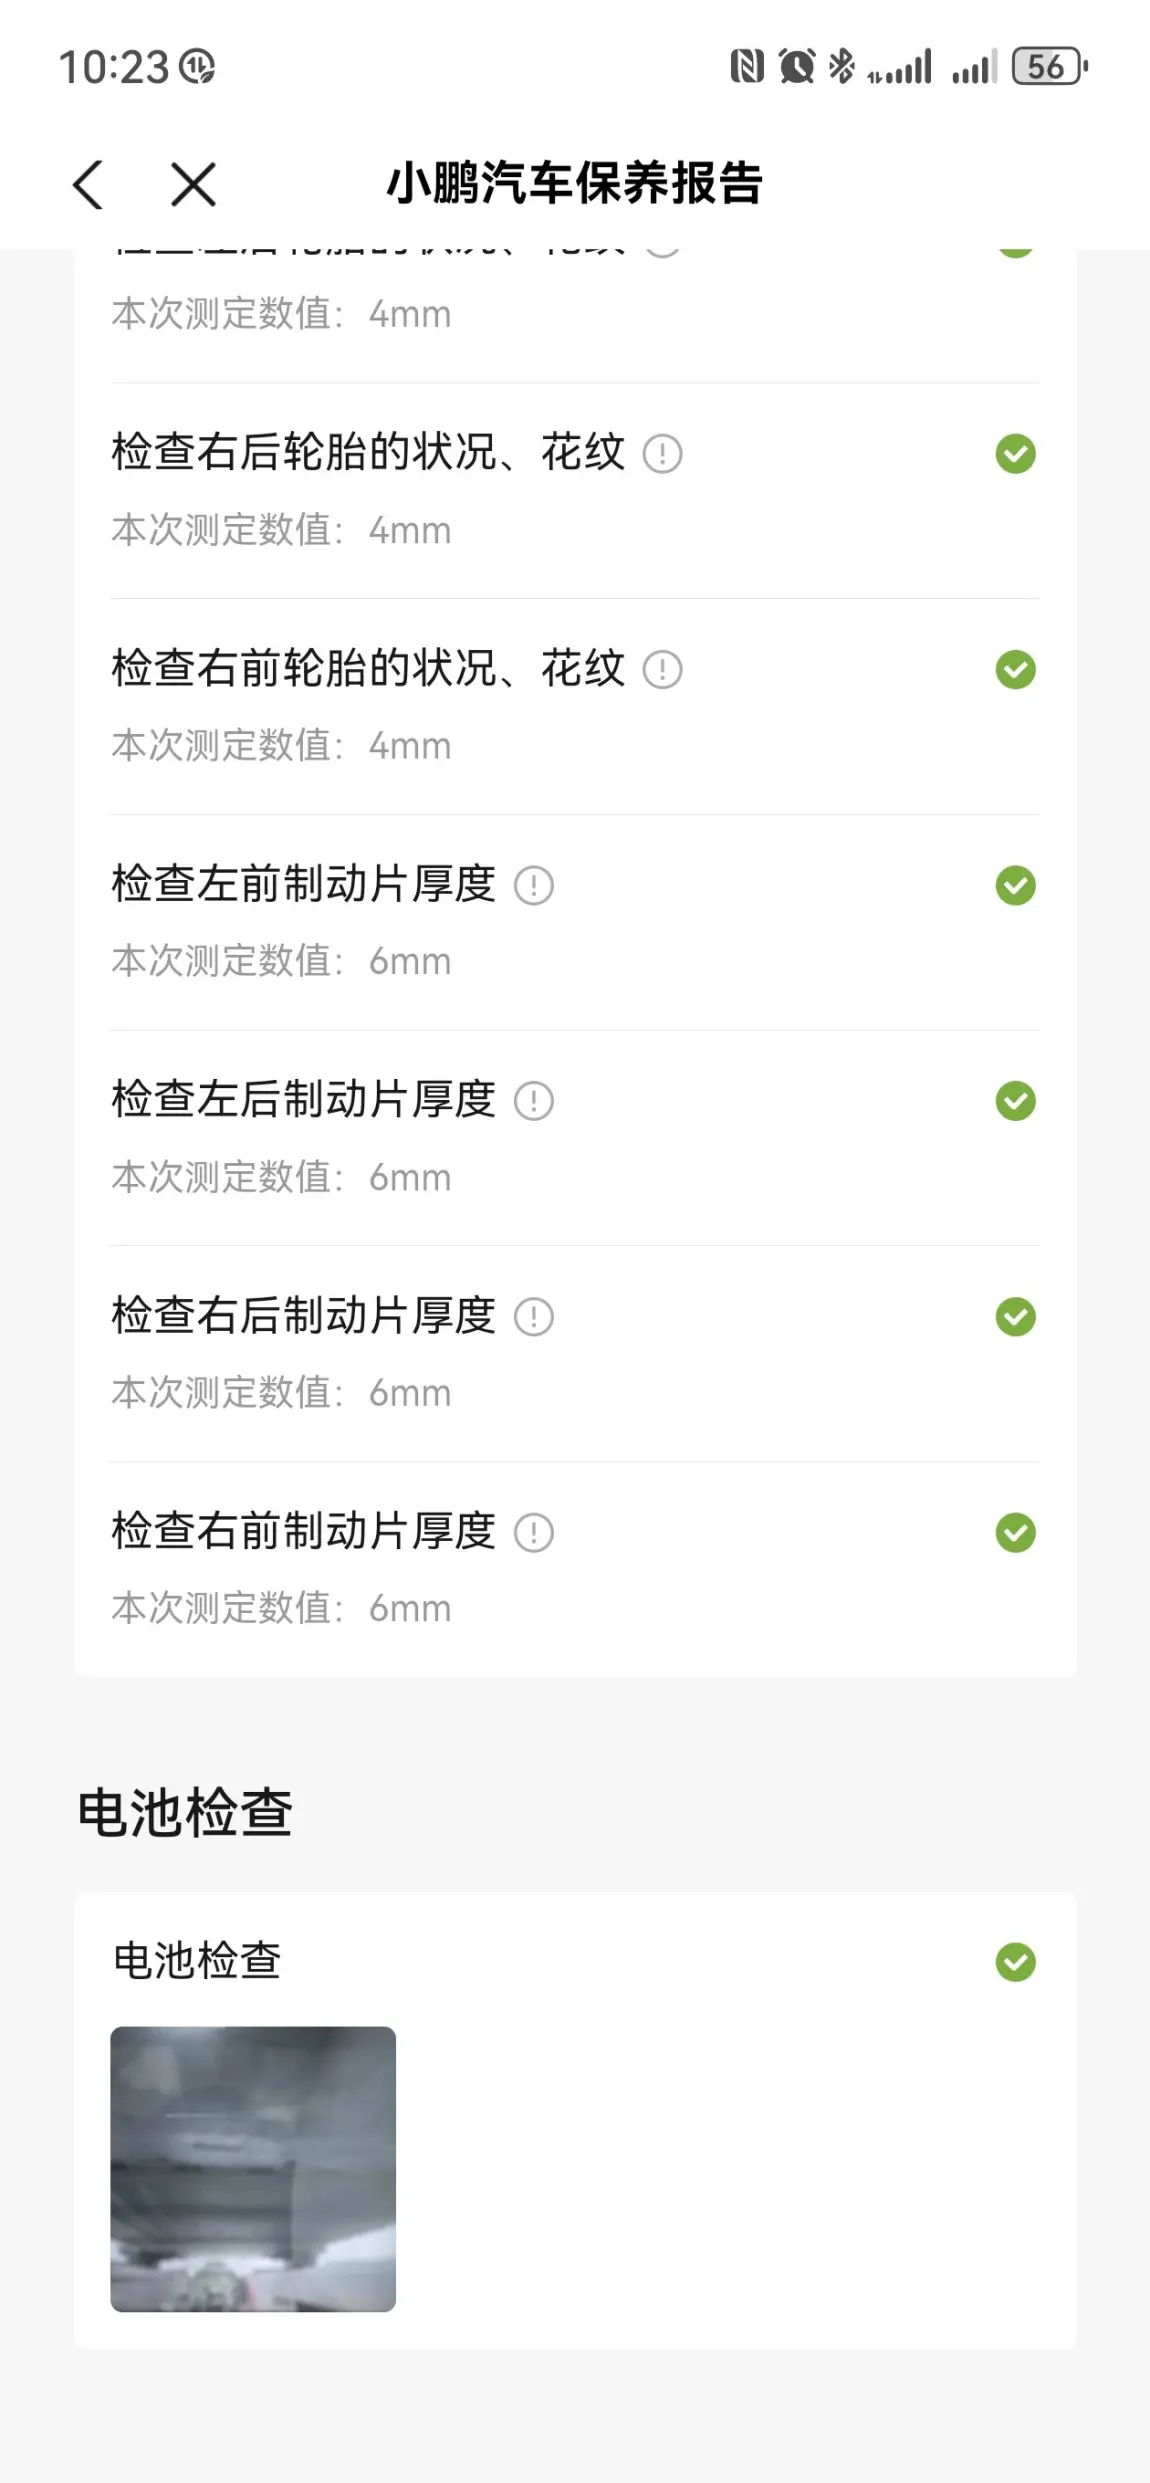Tap green check for right front tire
Image resolution: width=1150 pixels, height=2483 pixels.
[x=1015, y=670]
